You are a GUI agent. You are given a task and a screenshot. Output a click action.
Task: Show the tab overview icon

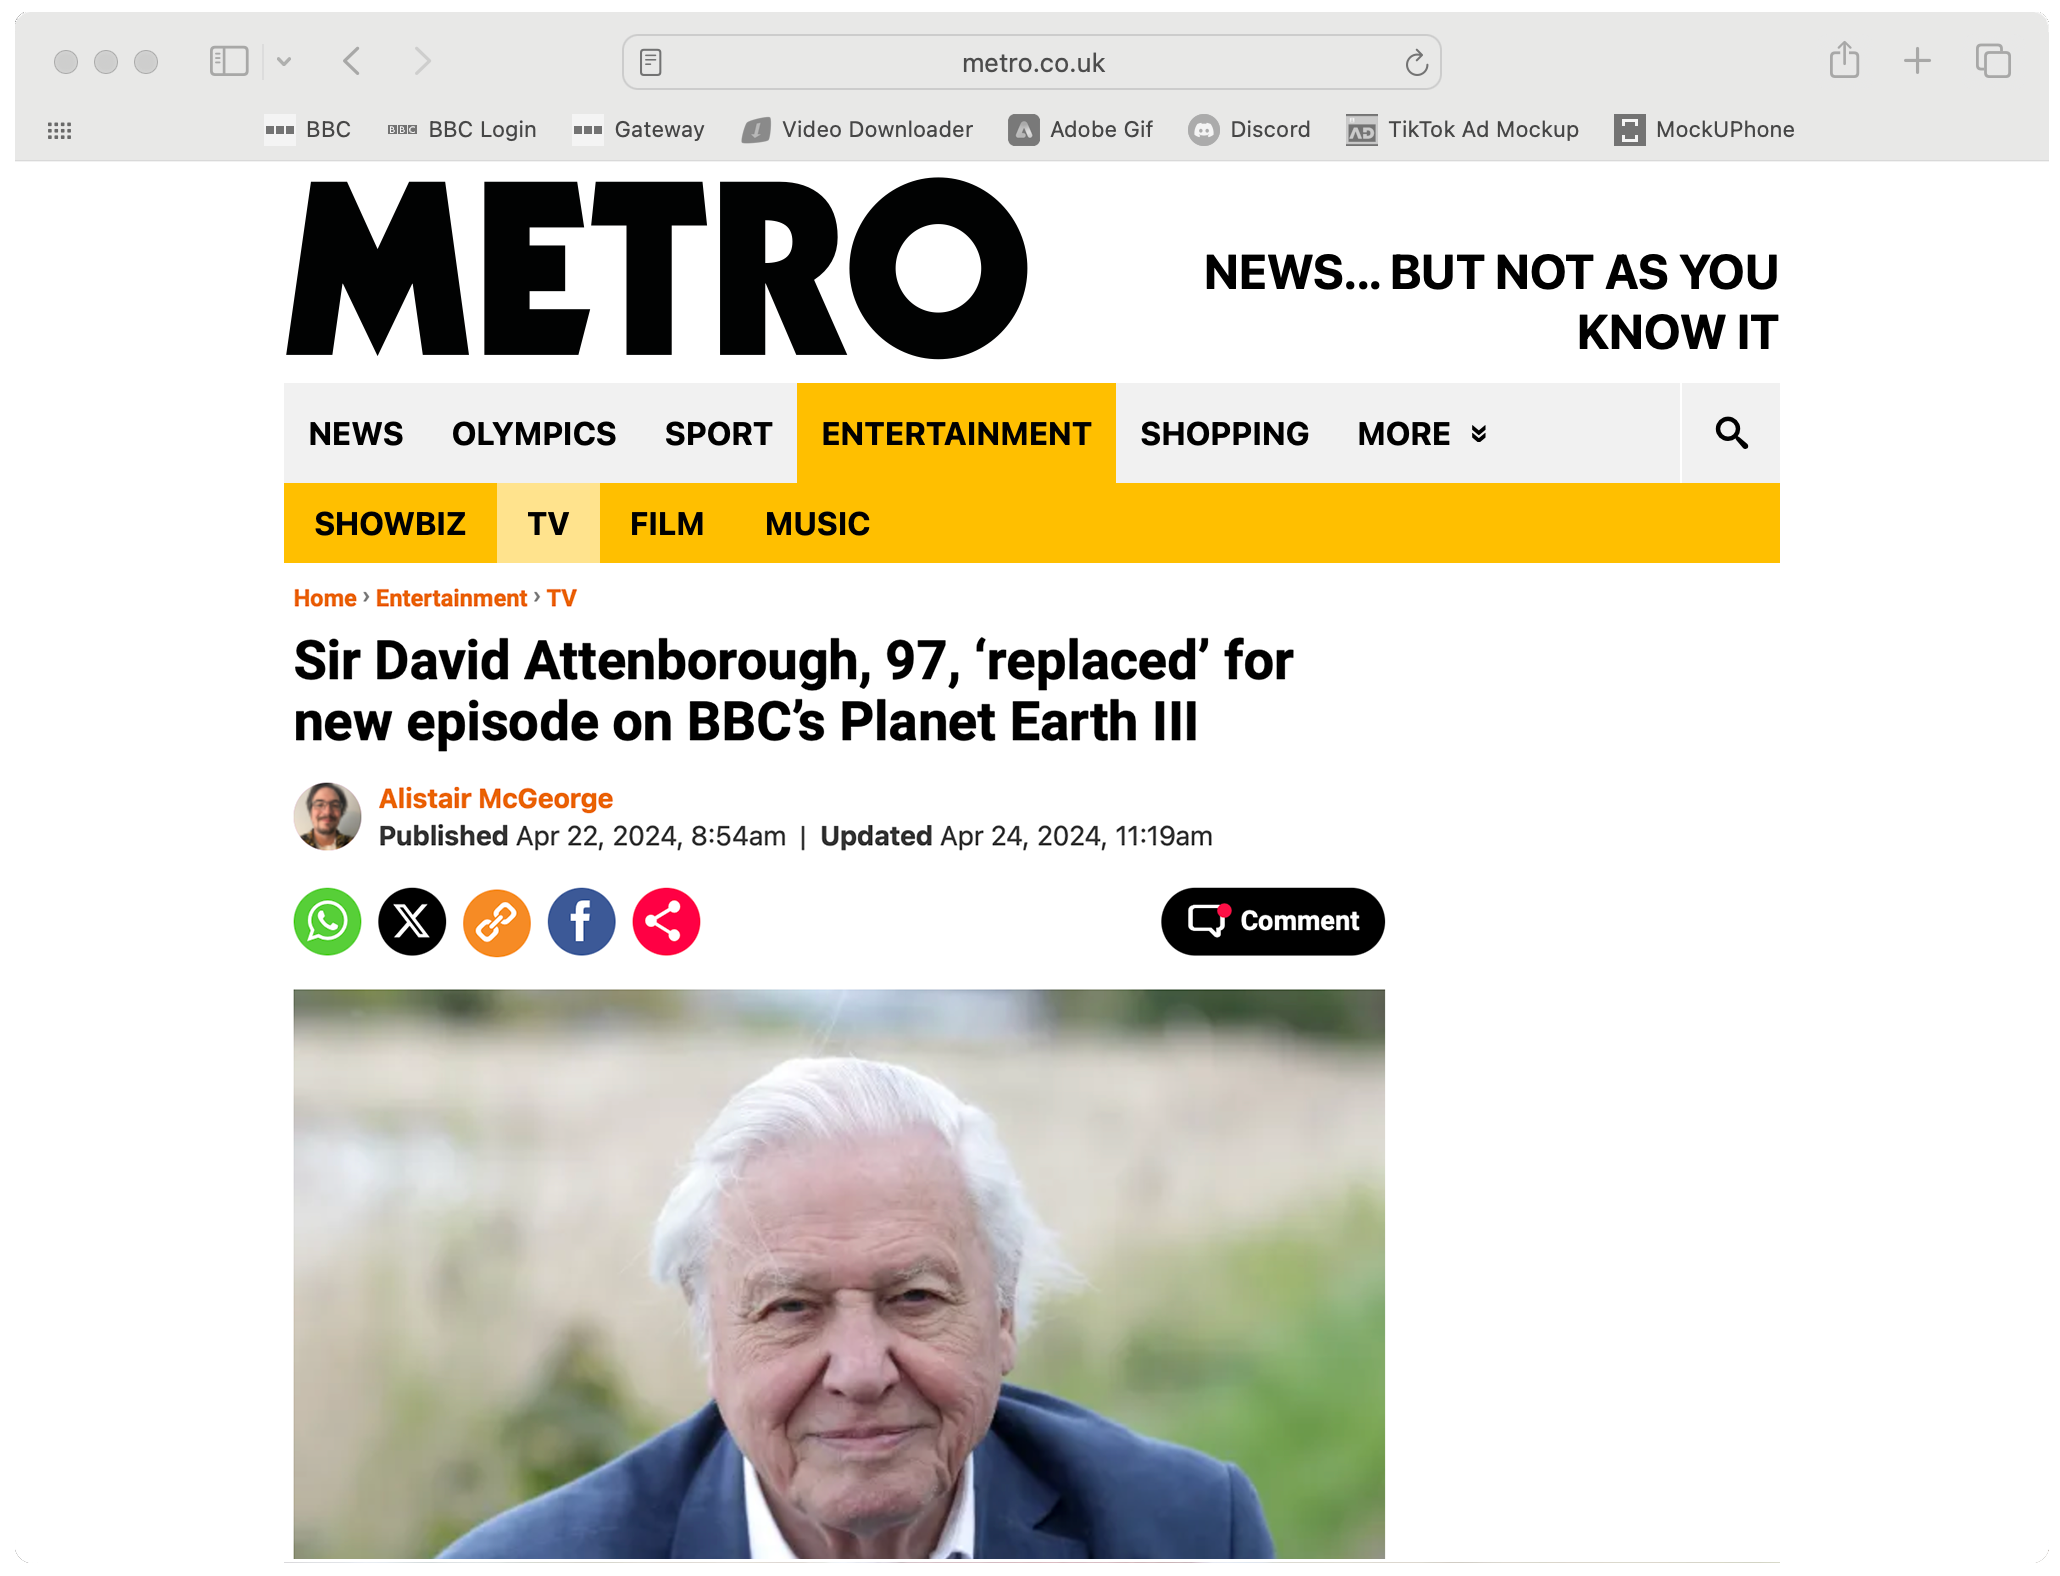coord(1993,61)
